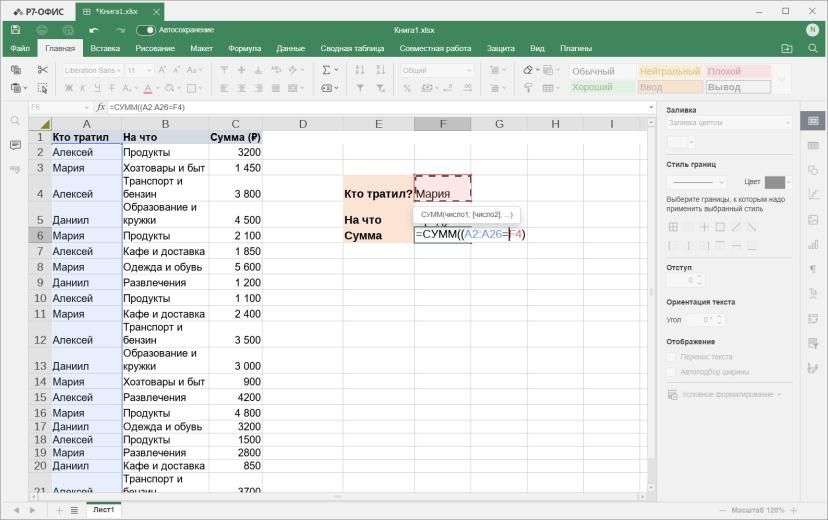The width and height of the screenshot is (828, 520).
Task: Click the filter funnel icon in toolbar
Action: 360,88
